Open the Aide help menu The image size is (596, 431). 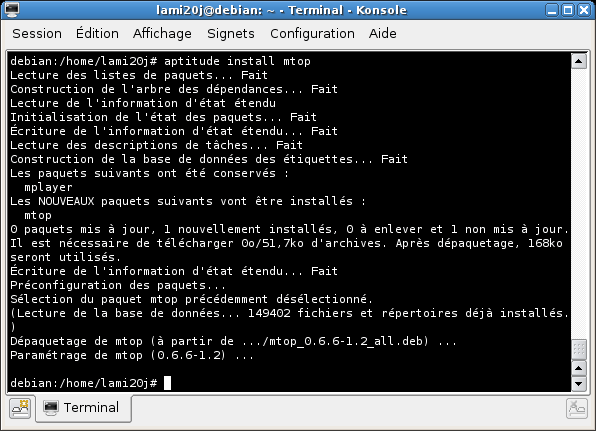pos(383,33)
